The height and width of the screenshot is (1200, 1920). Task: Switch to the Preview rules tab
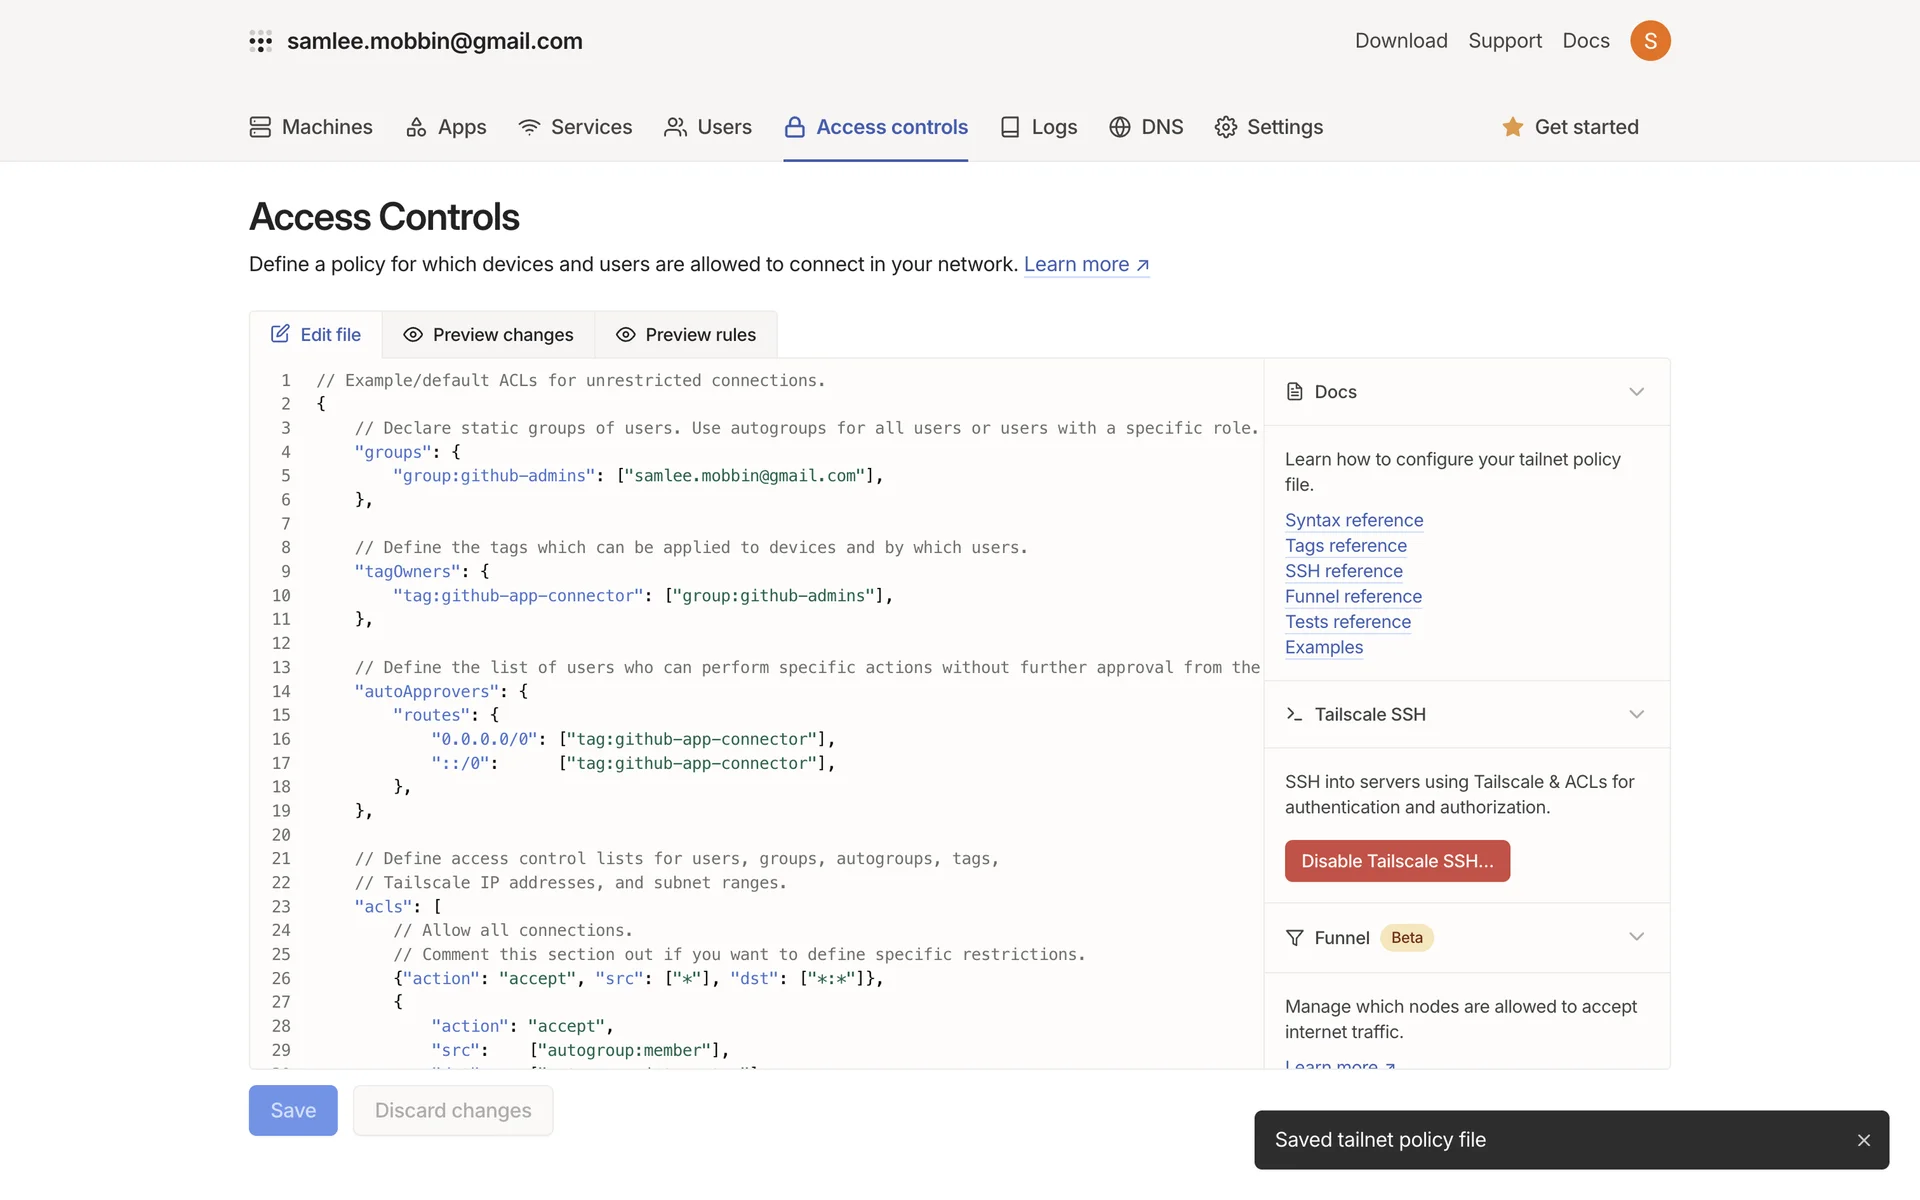(x=686, y=335)
